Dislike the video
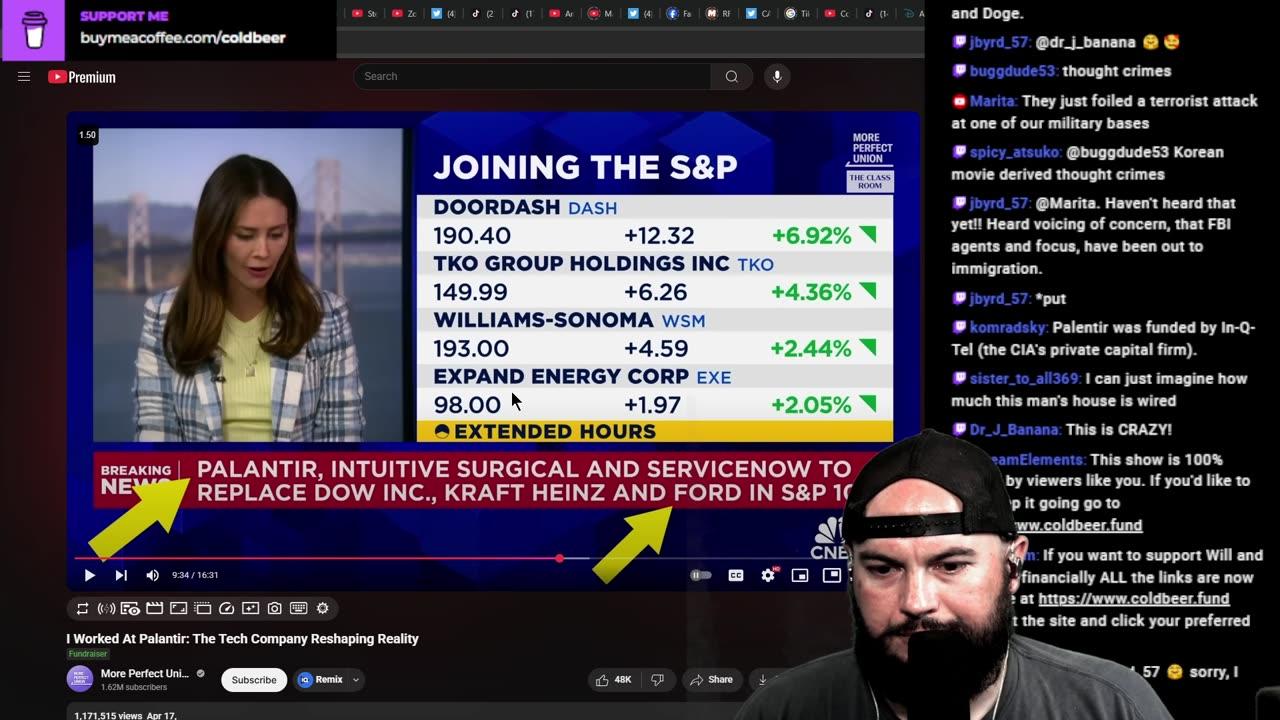This screenshot has height=720, width=1280. tap(657, 680)
